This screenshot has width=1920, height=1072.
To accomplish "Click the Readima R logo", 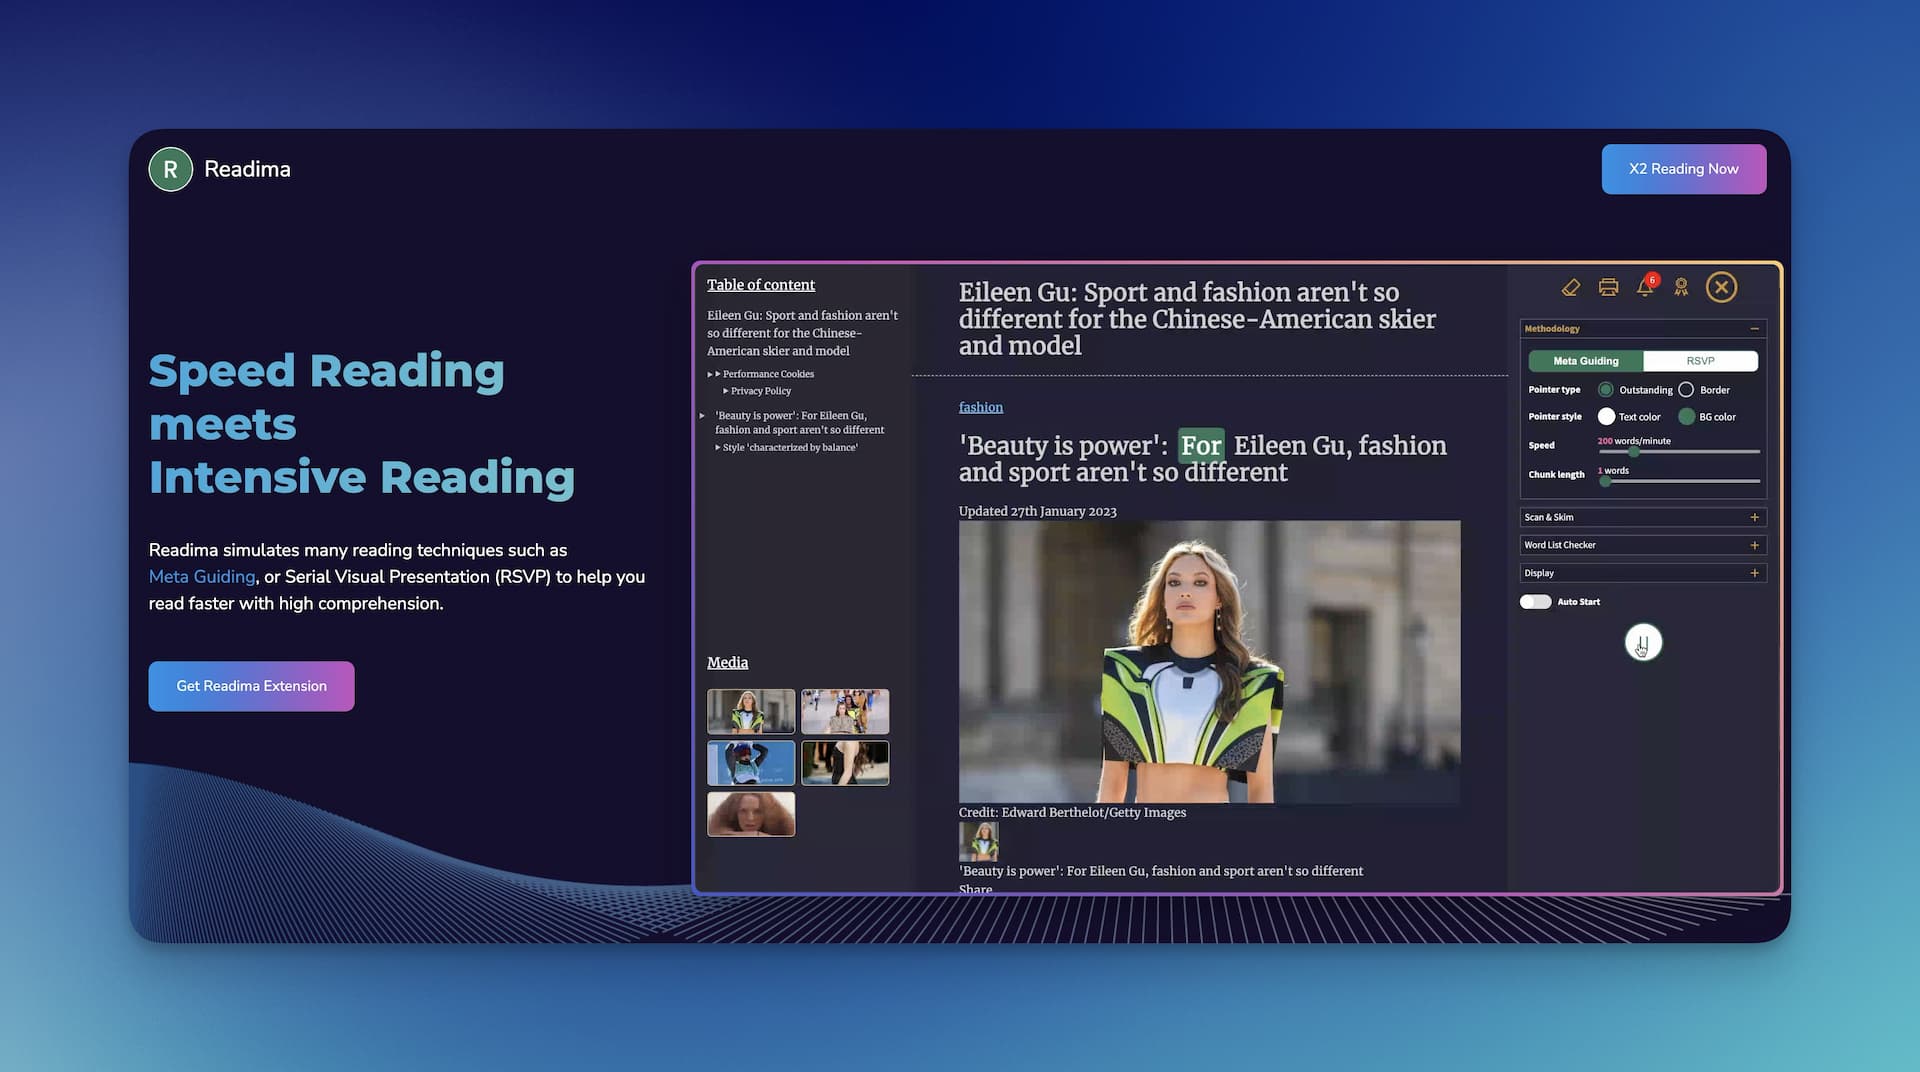I will pyautogui.click(x=171, y=169).
